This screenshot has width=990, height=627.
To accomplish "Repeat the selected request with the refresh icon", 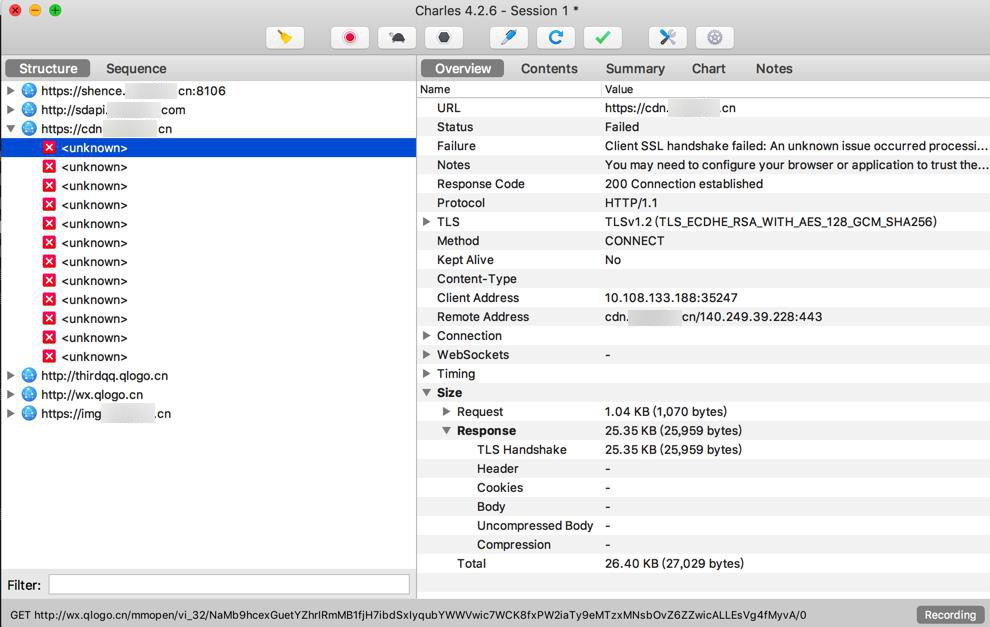I will [556, 37].
